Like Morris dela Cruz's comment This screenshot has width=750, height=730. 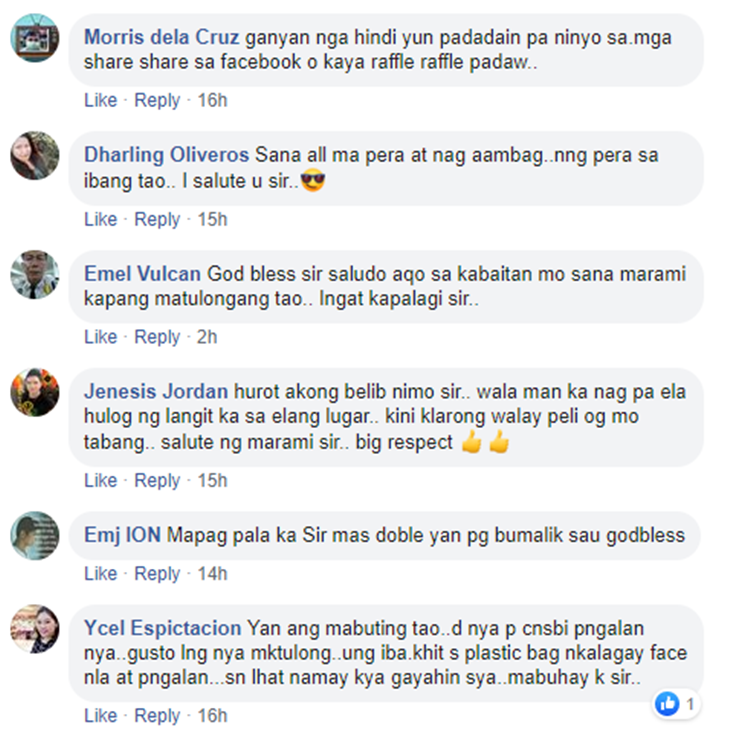100,100
